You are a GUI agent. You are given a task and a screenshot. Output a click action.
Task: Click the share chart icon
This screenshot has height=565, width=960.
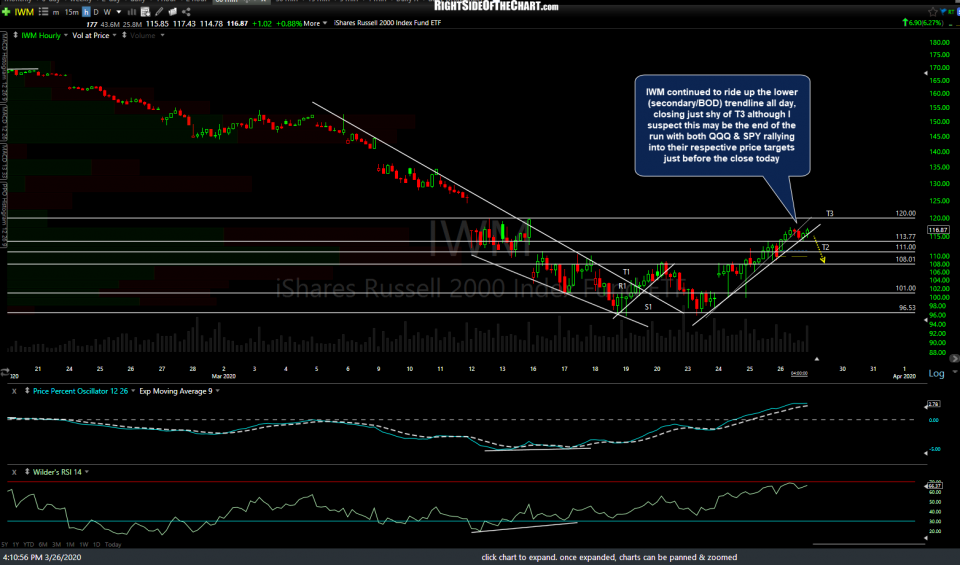pos(186,12)
